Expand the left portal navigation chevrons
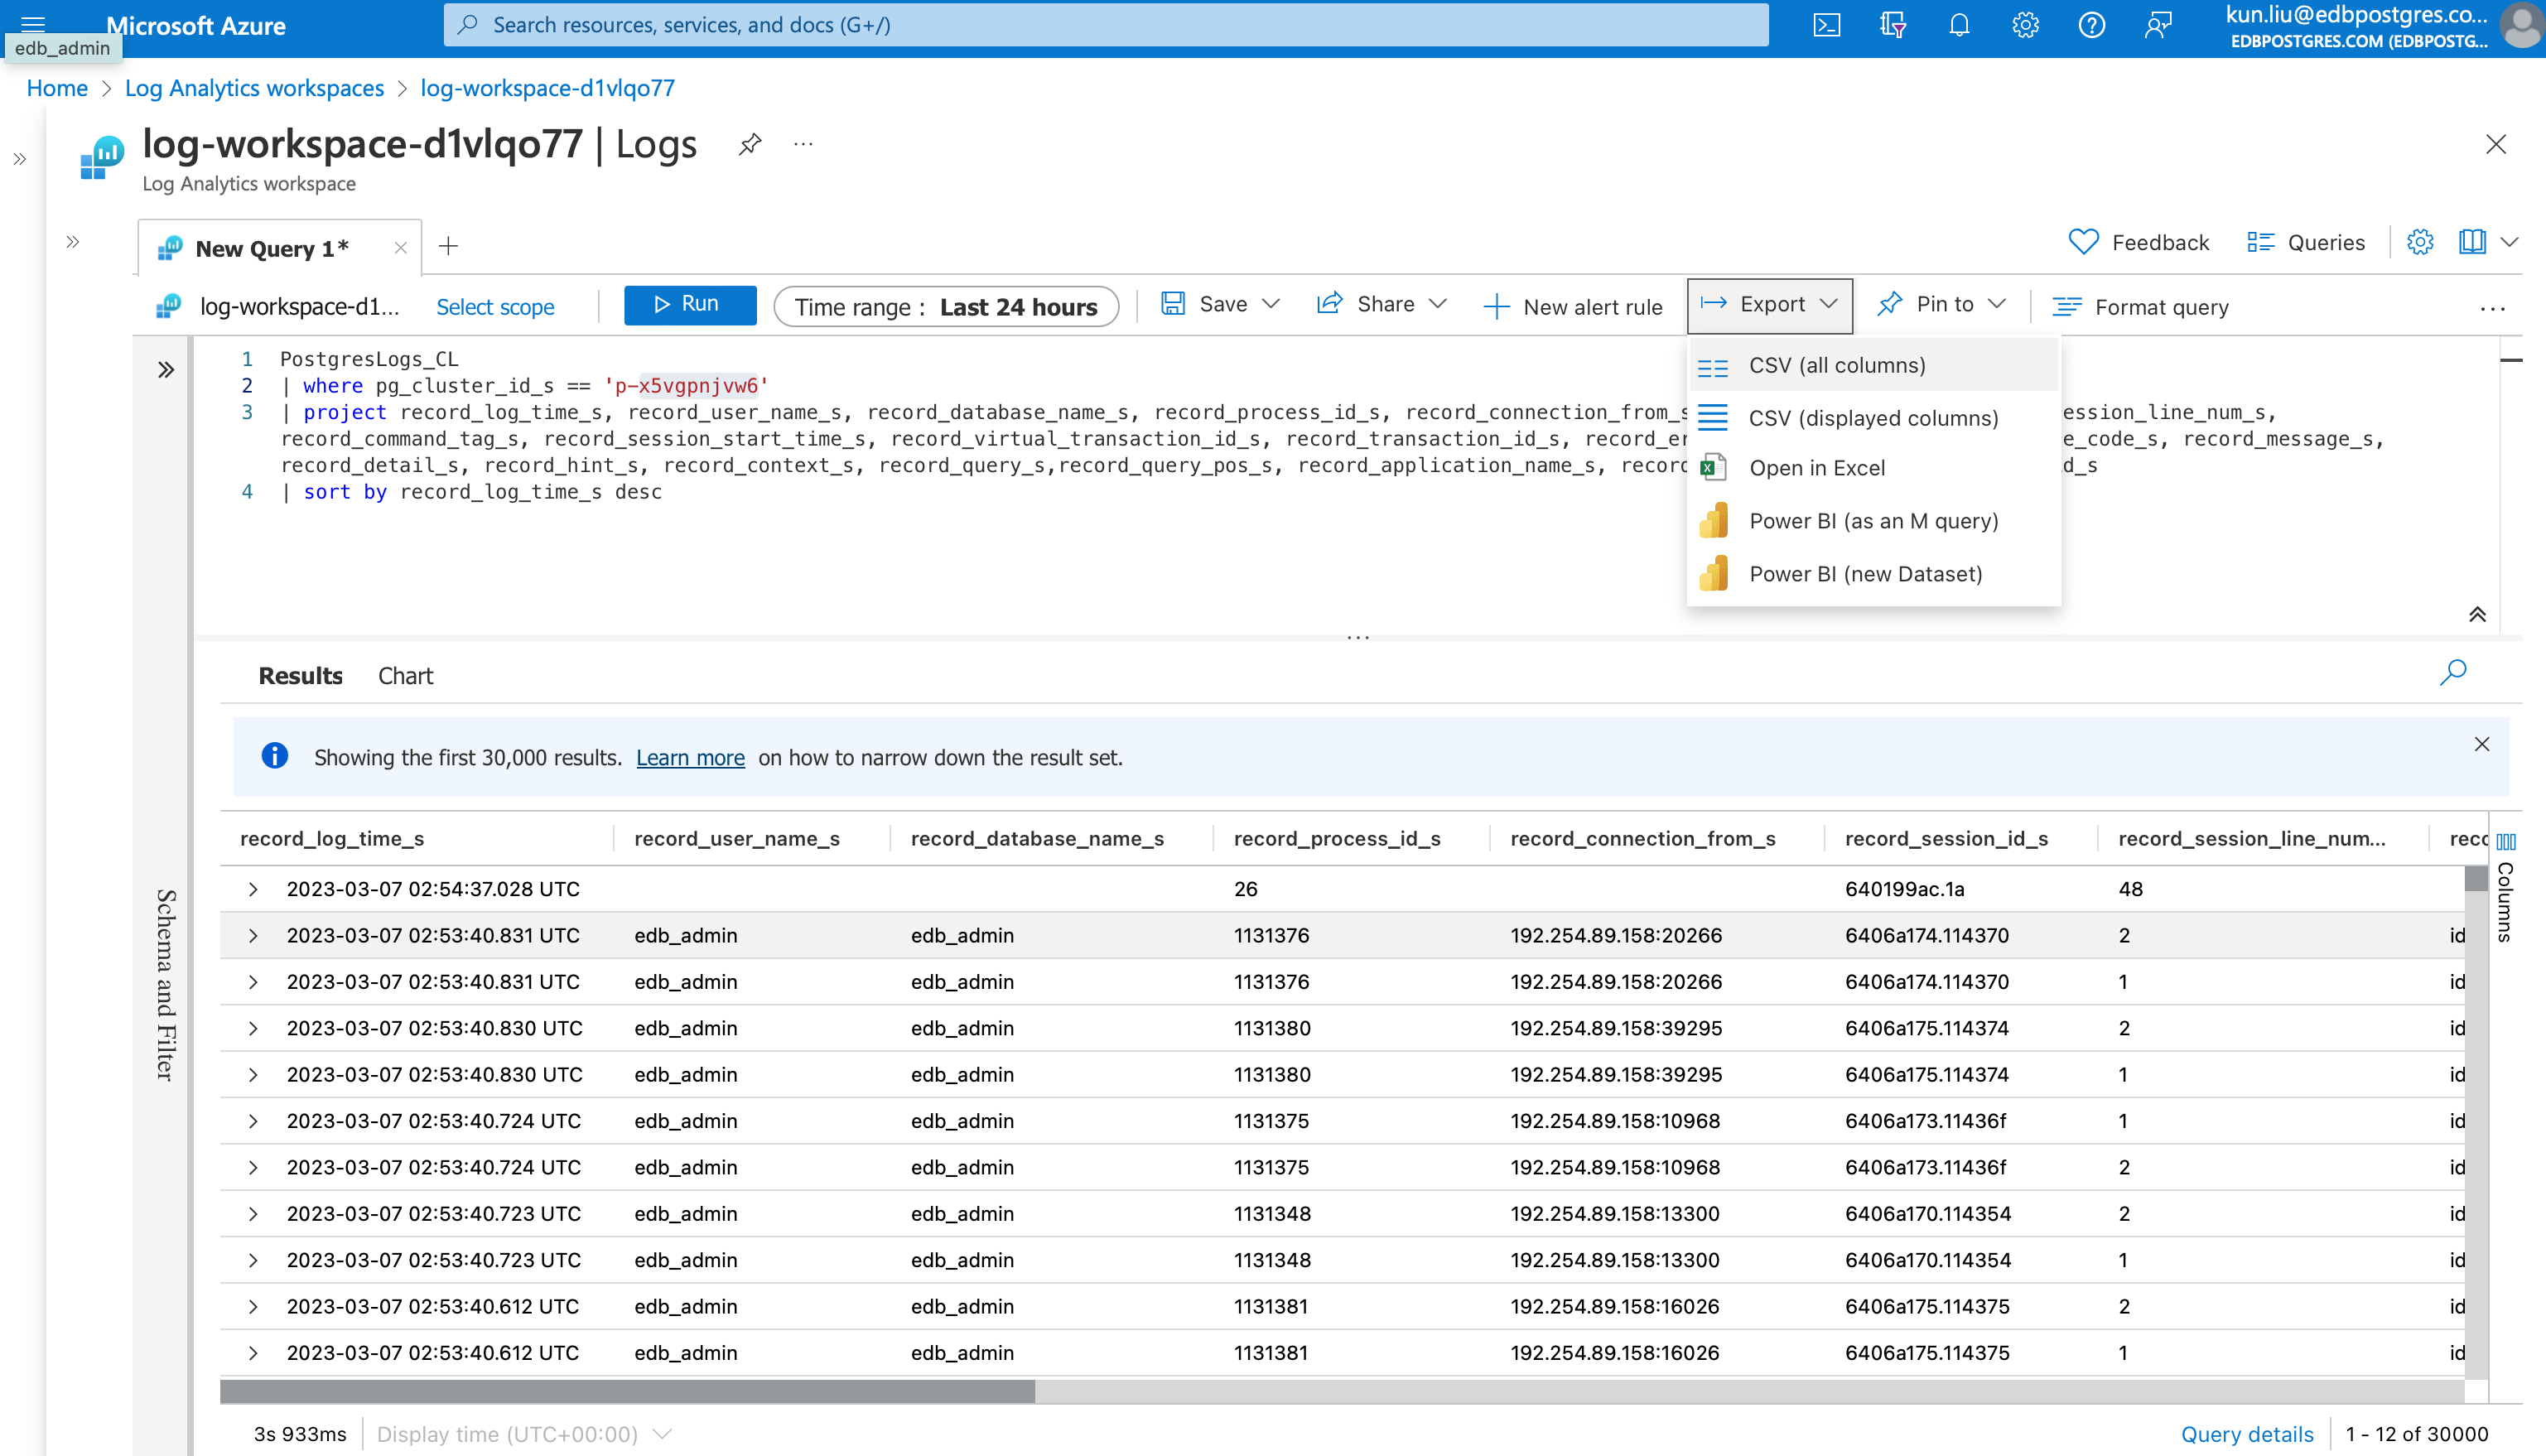 (x=20, y=159)
